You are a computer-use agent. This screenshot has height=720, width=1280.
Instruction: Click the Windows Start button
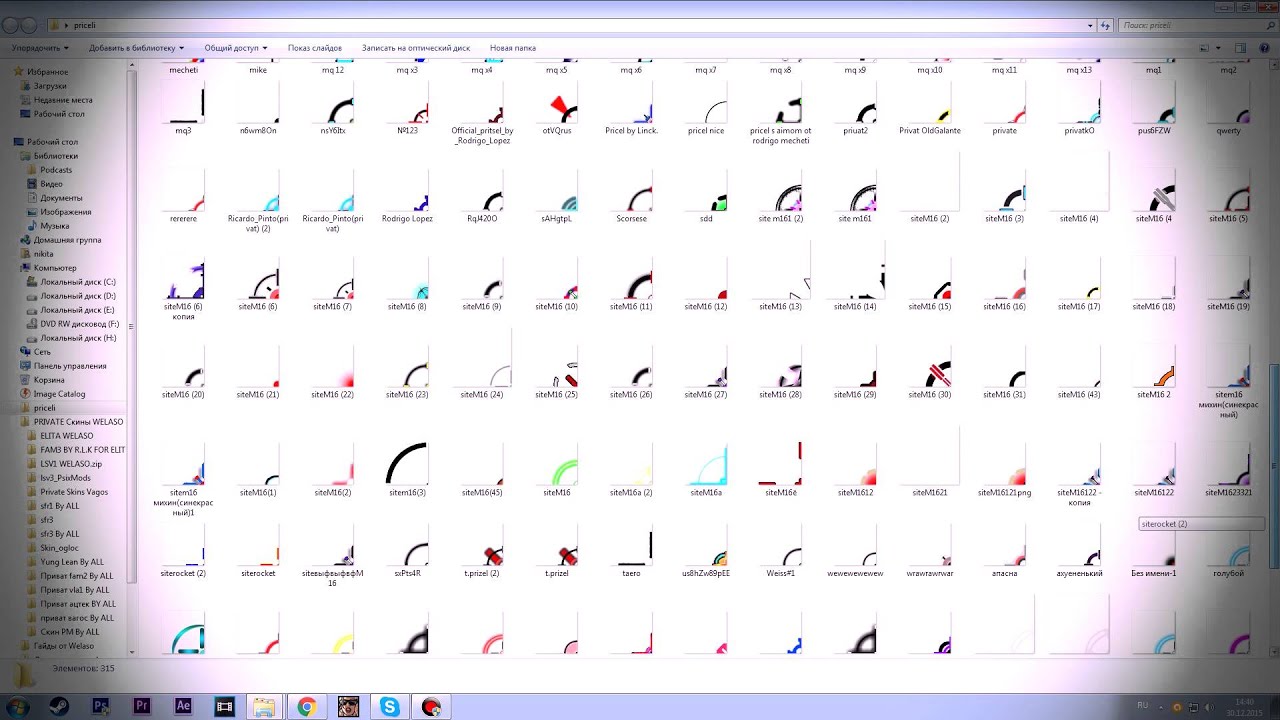[x=17, y=706]
